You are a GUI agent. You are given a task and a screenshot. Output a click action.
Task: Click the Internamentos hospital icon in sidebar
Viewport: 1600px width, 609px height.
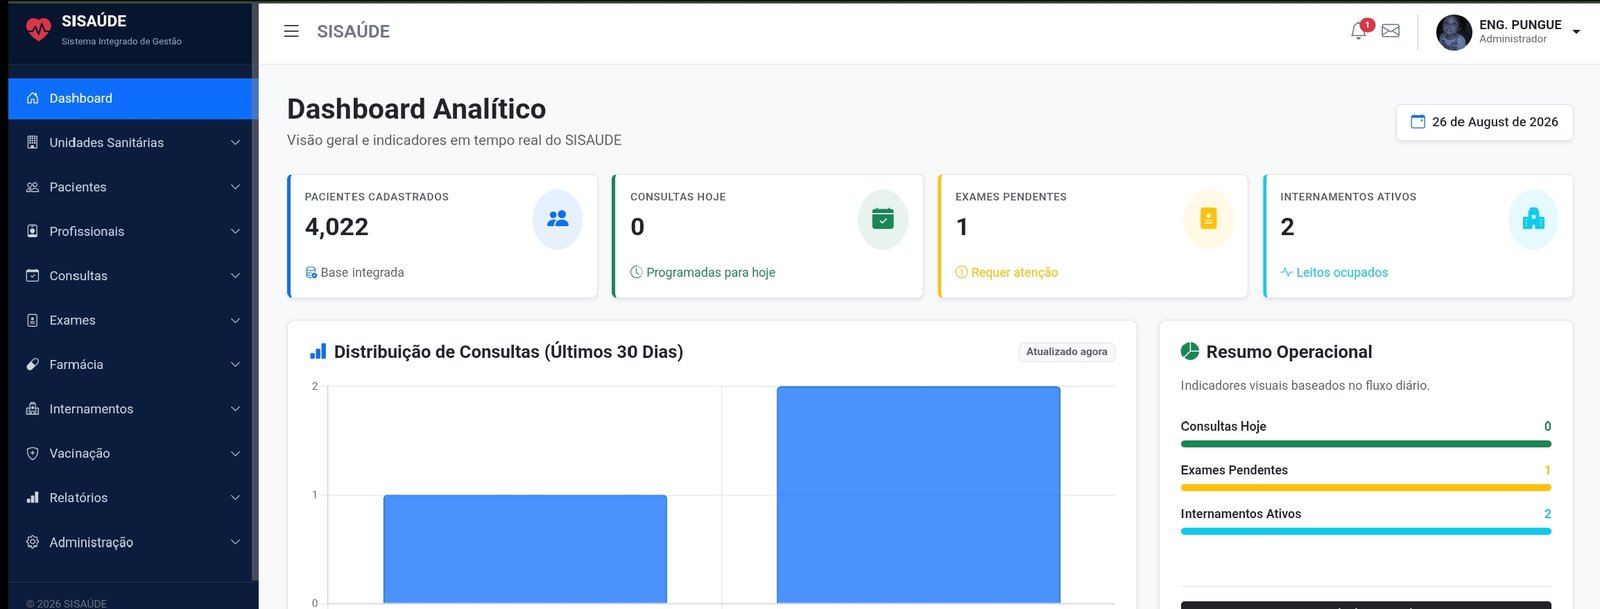32,409
